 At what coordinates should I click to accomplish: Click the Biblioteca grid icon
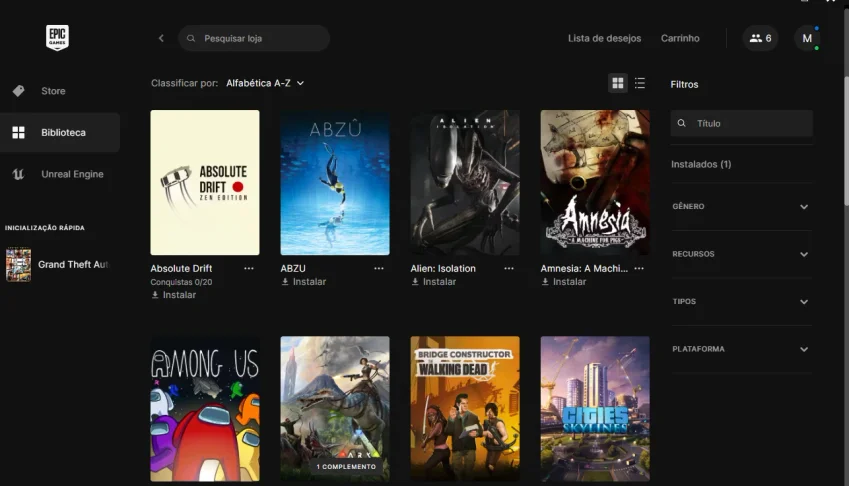(x=18, y=133)
